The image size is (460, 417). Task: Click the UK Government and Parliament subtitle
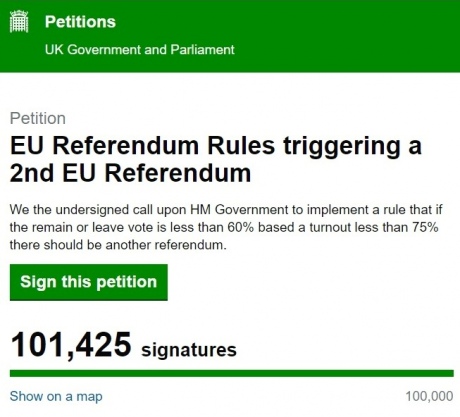(x=140, y=50)
